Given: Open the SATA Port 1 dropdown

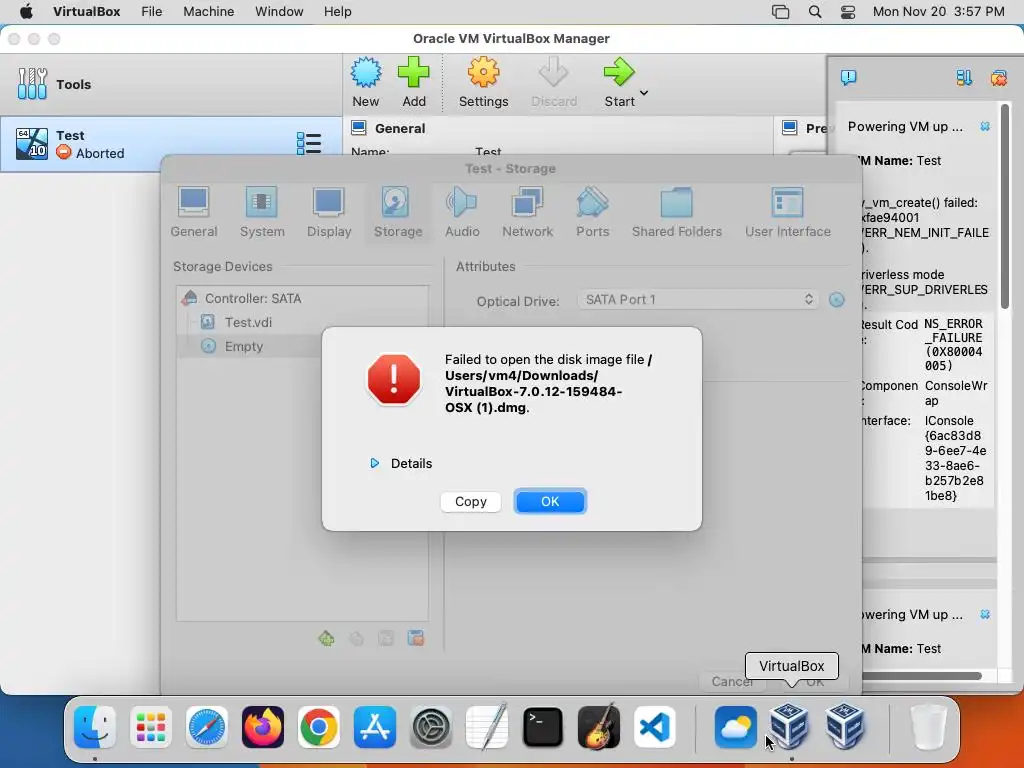Looking at the screenshot, I should coord(698,300).
